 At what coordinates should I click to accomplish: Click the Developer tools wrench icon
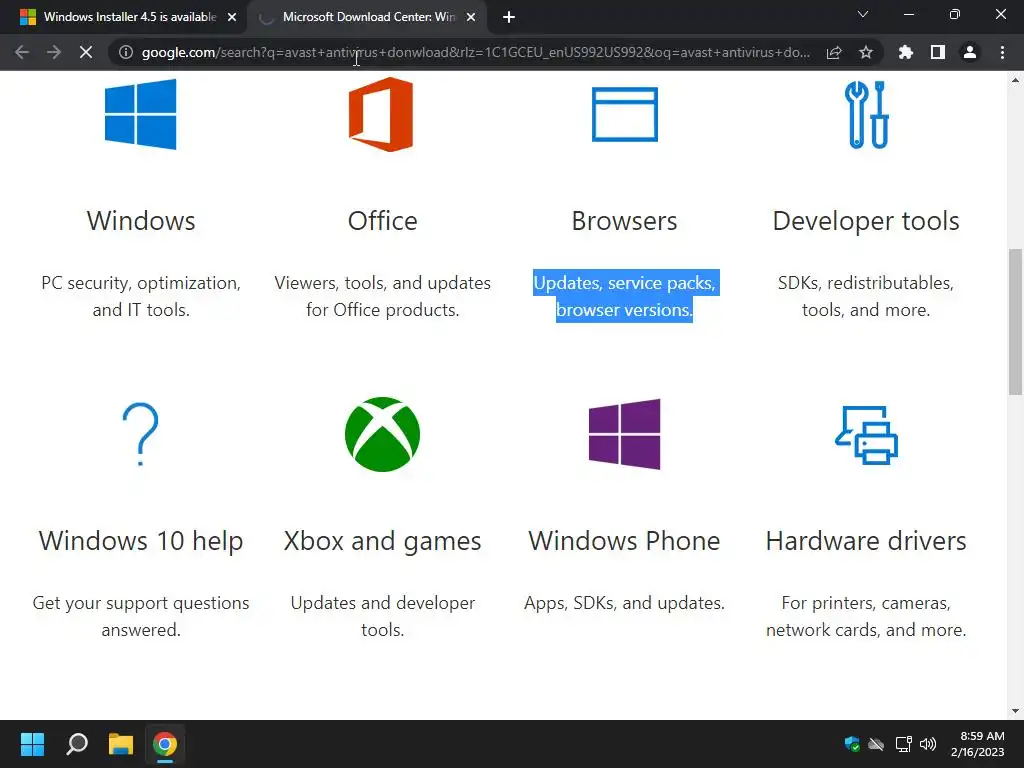pyautogui.click(x=867, y=114)
